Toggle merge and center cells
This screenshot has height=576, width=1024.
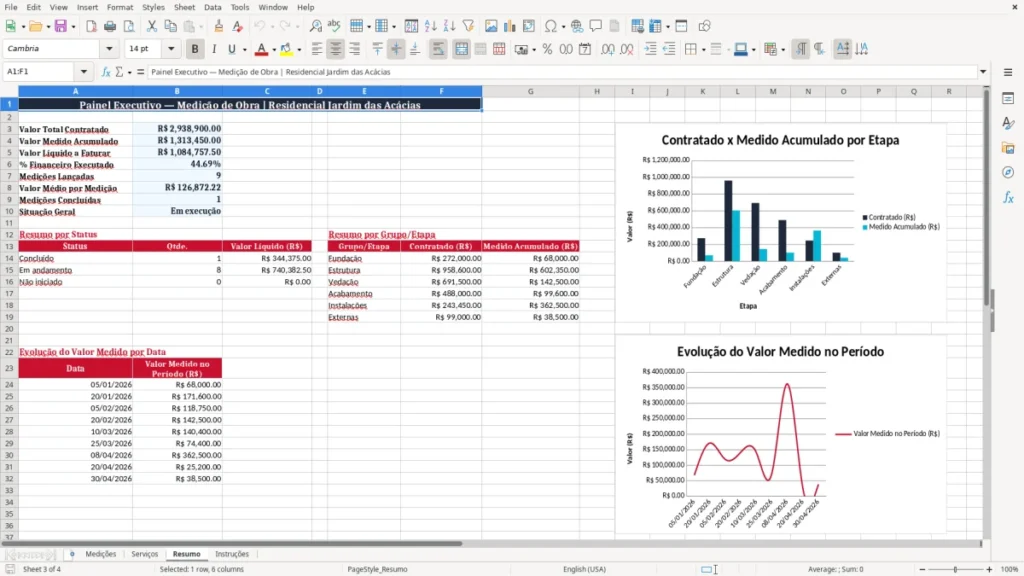point(461,49)
